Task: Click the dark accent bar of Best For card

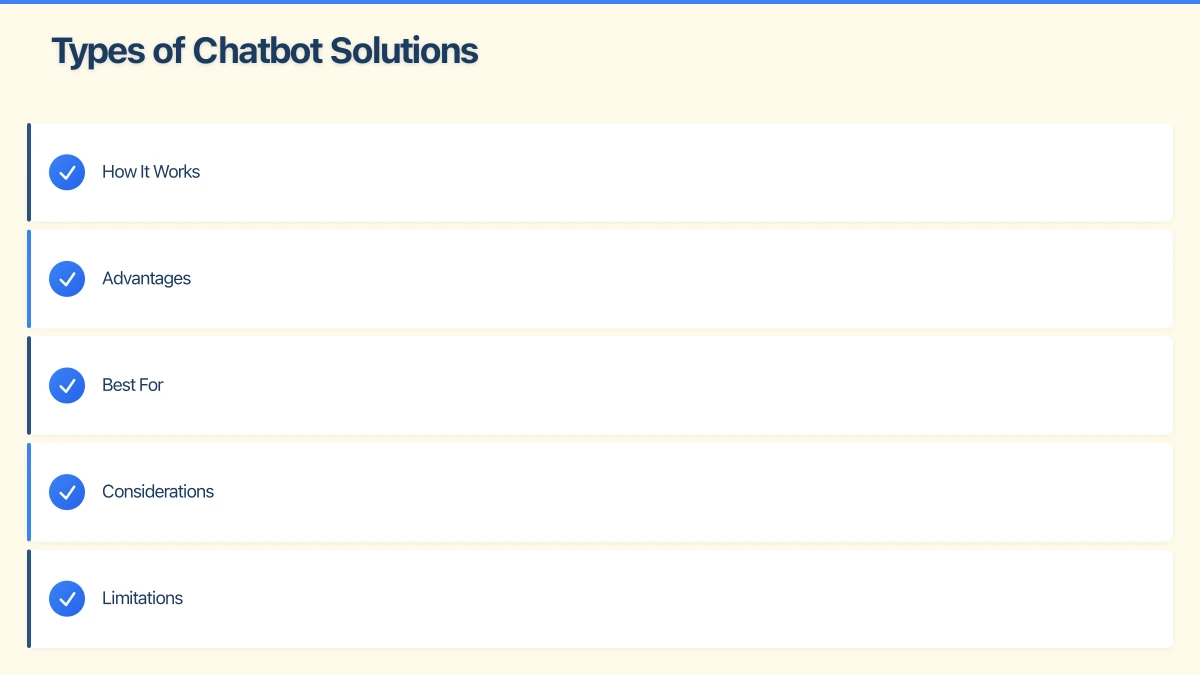Action: (29, 385)
